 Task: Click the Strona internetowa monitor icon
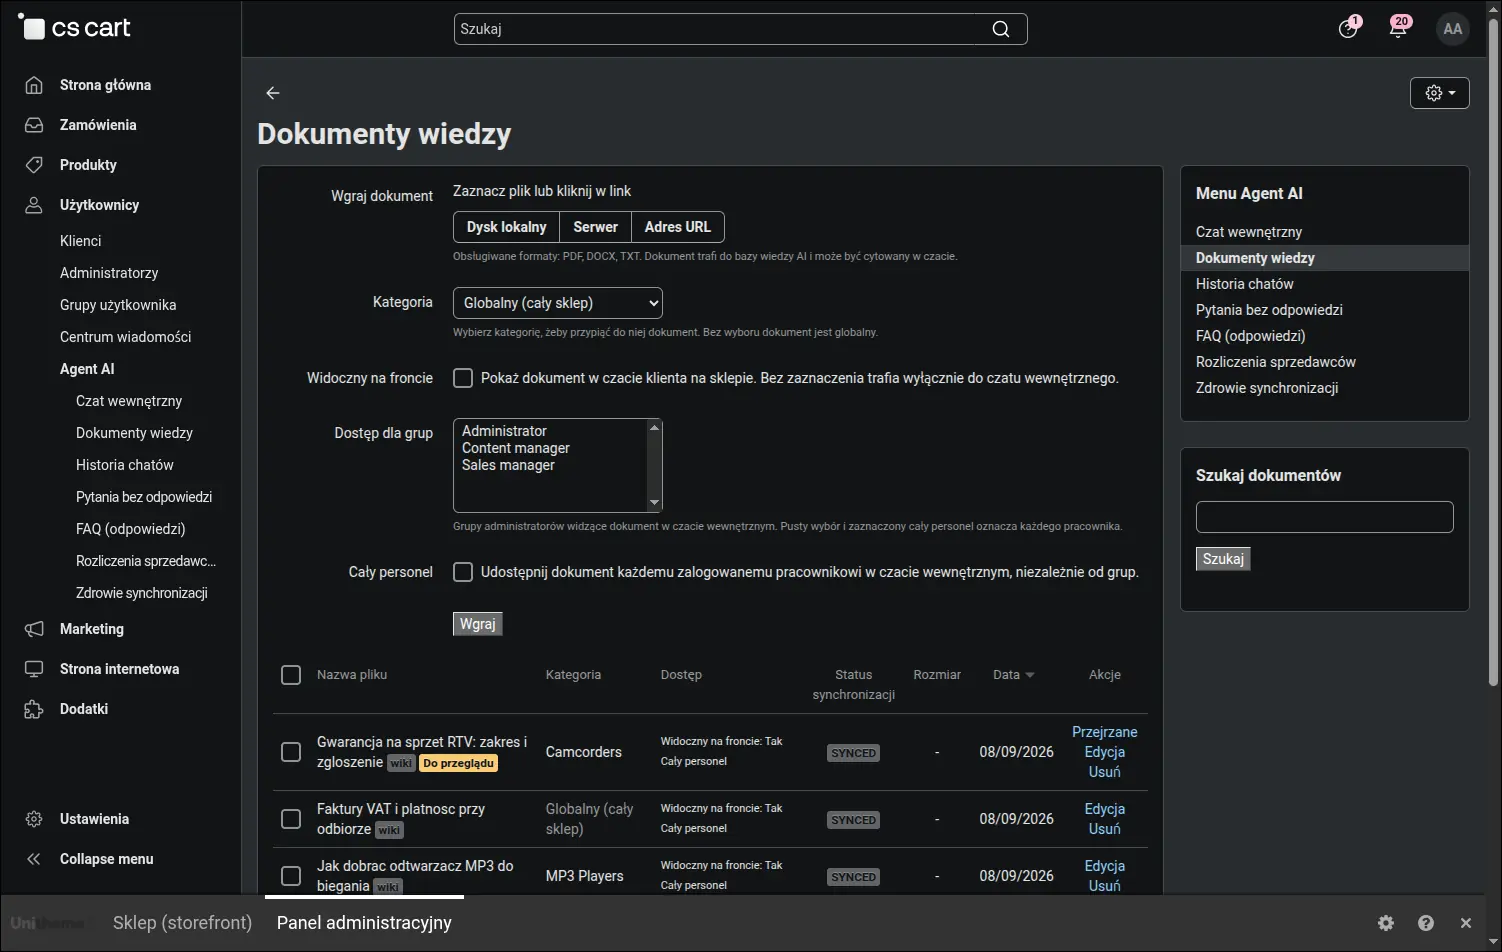(34, 669)
